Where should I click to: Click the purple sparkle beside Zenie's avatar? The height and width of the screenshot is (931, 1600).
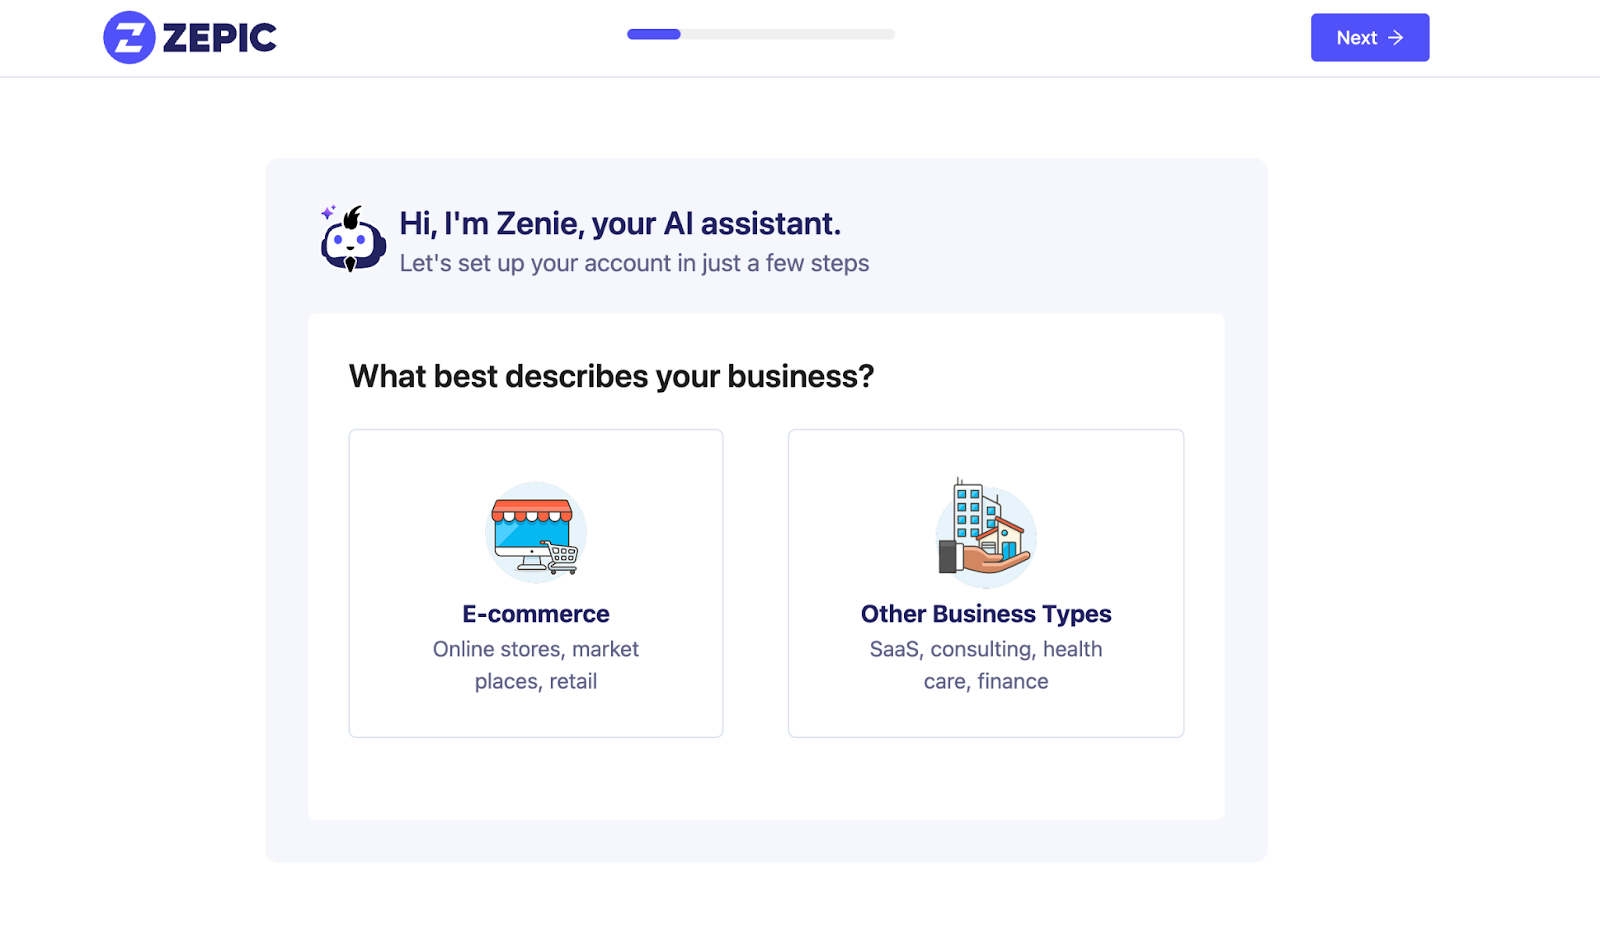click(327, 212)
